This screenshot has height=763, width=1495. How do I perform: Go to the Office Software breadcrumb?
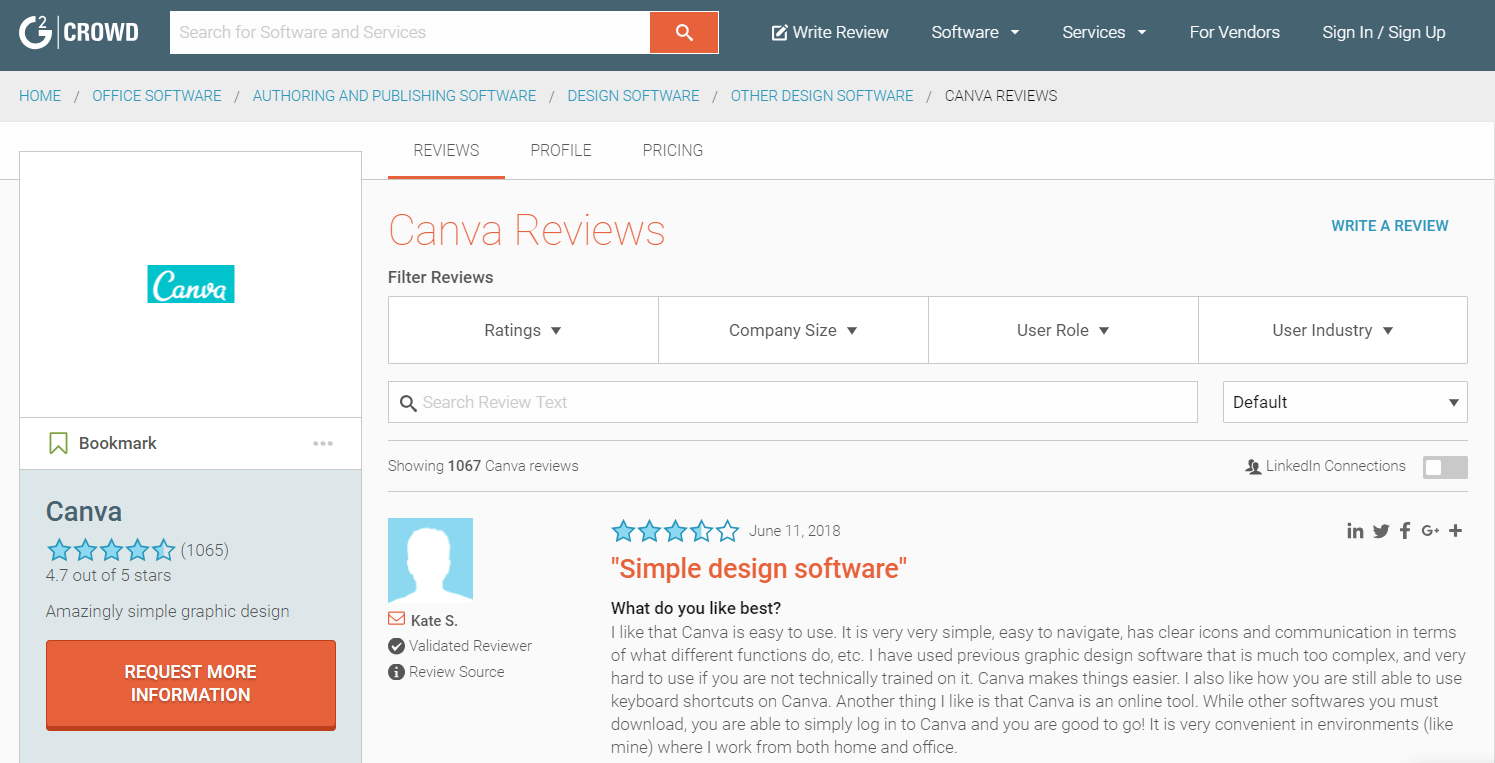157,96
